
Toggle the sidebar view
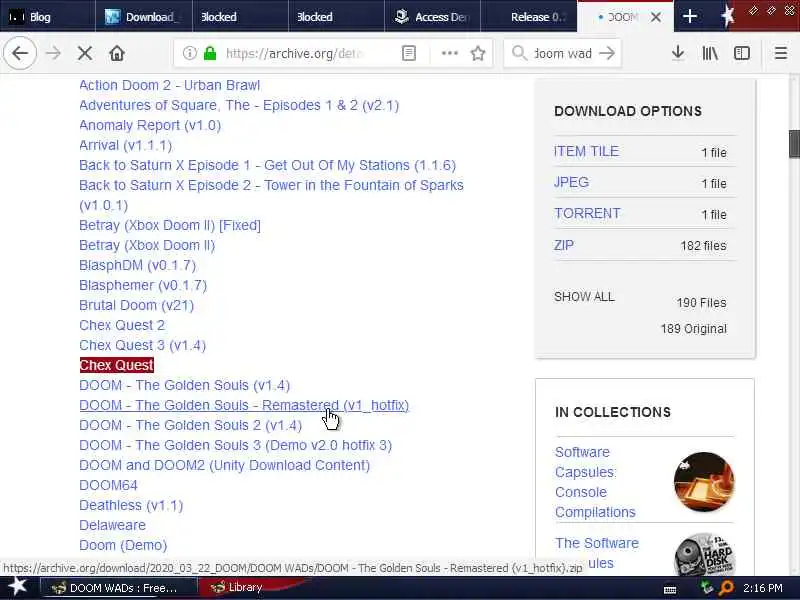[x=742, y=53]
